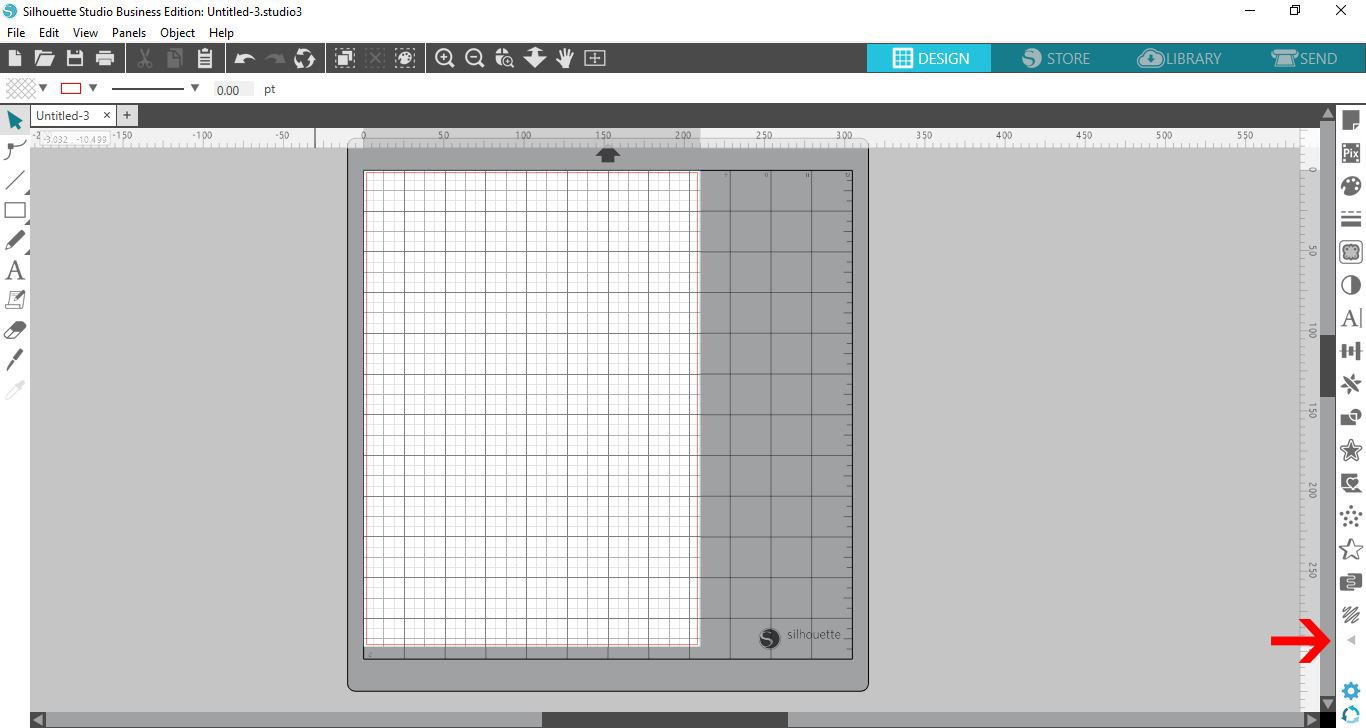The image size is (1366, 728).
Task: Open the Align panel
Action: [1351, 351]
